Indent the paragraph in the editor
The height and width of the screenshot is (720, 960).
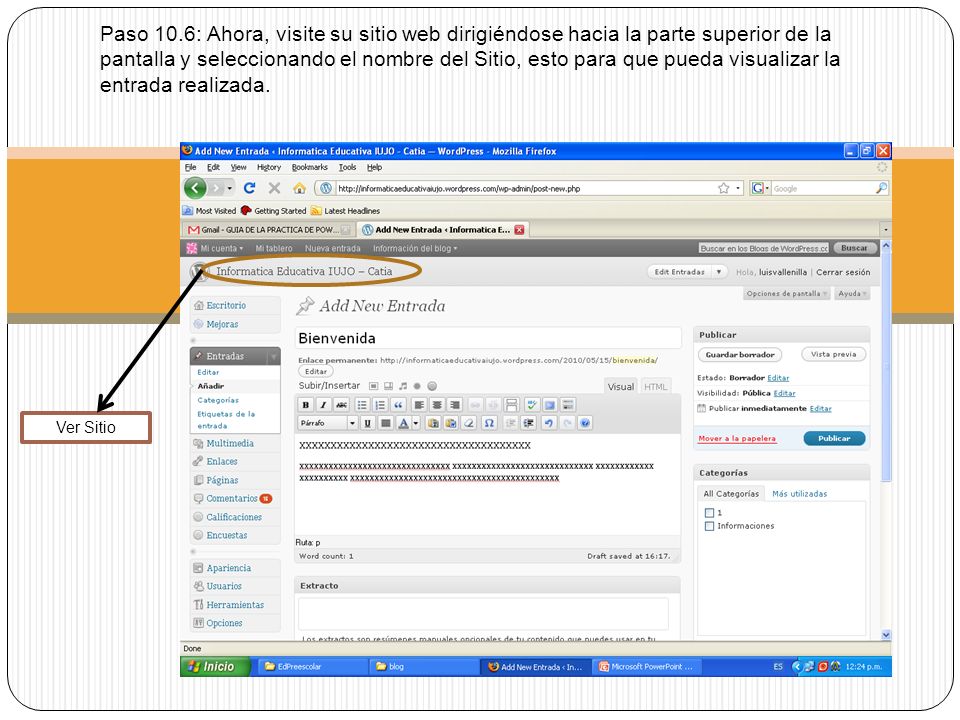point(528,423)
